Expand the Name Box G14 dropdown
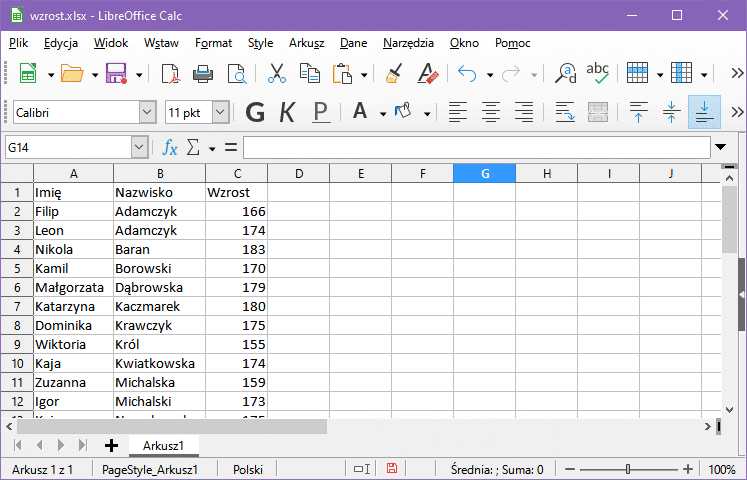The height and width of the screenshot is (480, 747). point(139,148)
